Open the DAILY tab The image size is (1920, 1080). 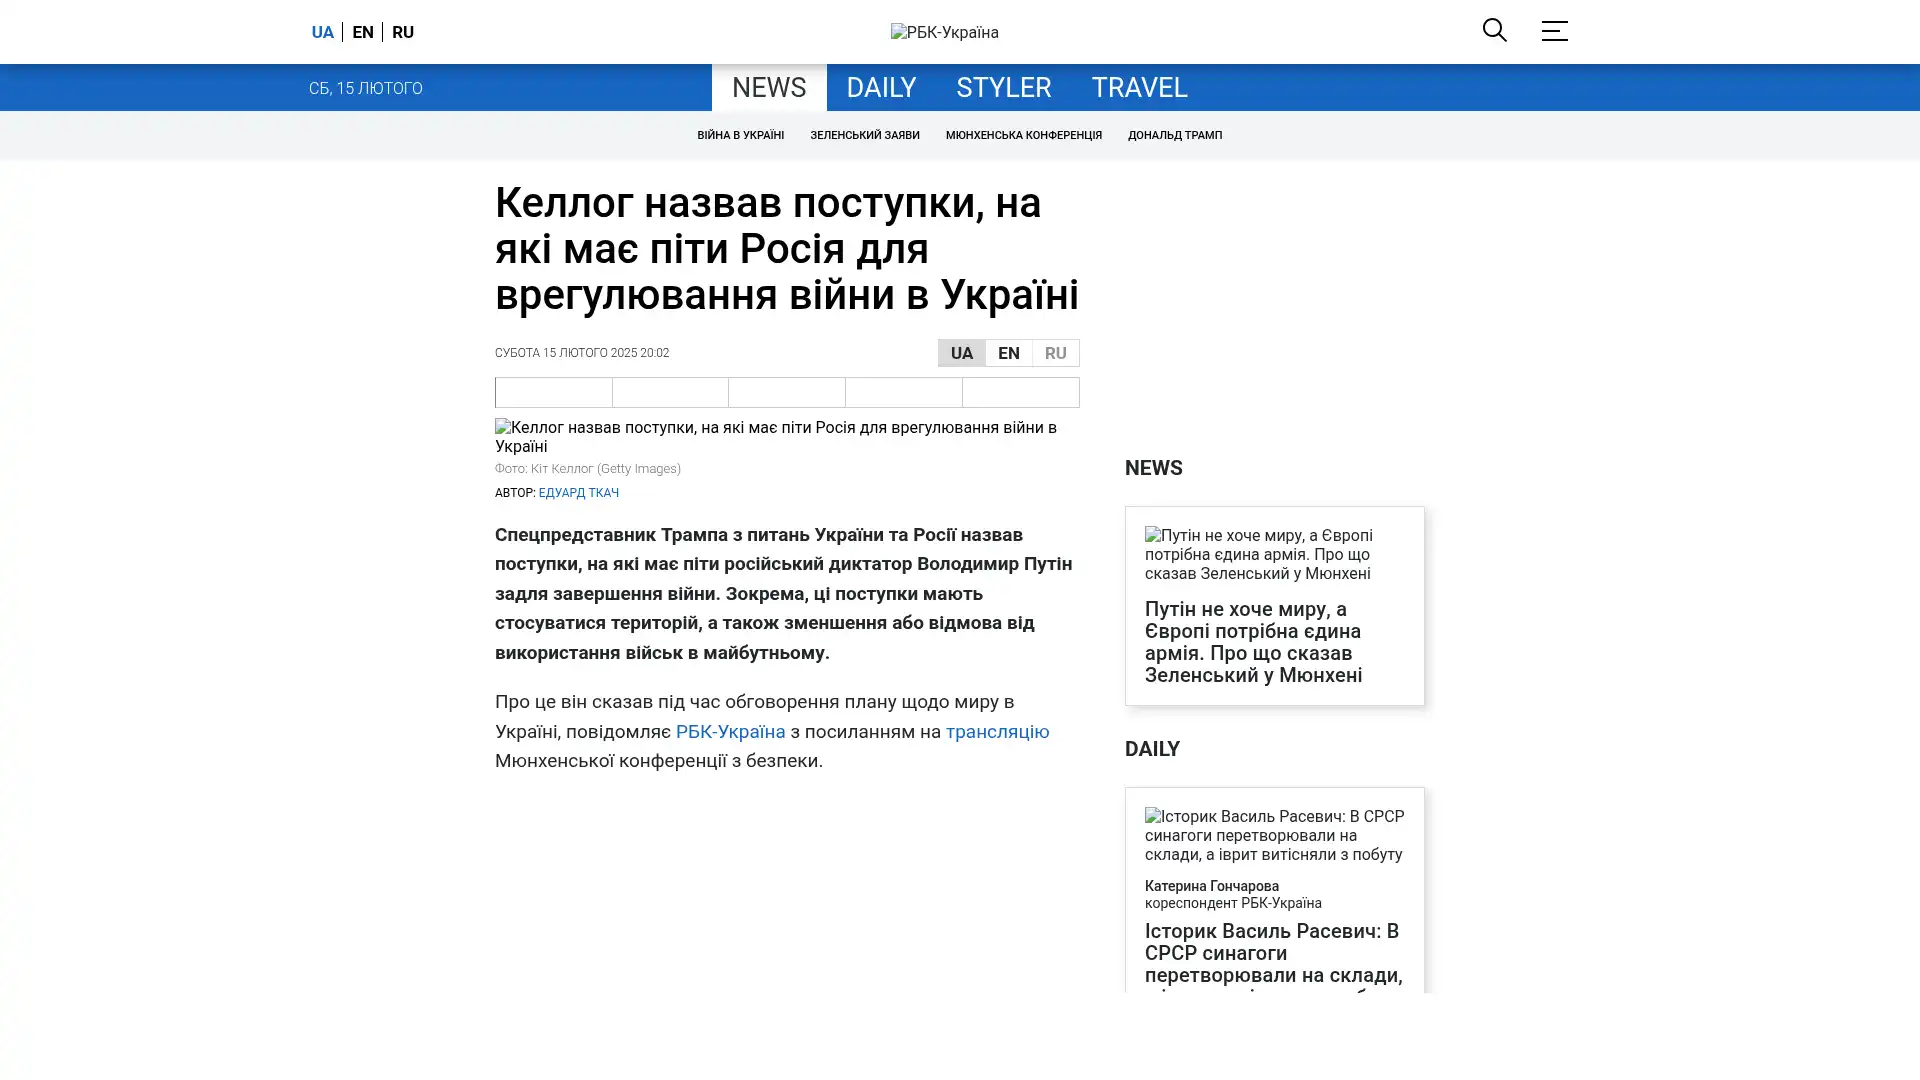[880, 88]
